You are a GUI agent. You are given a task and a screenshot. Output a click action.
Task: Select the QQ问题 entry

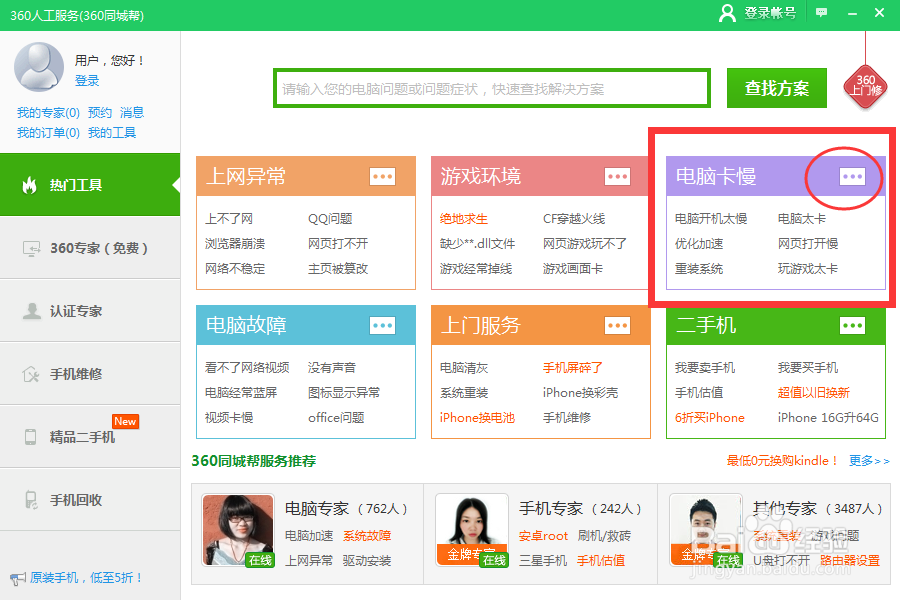[x=330, y=219]
